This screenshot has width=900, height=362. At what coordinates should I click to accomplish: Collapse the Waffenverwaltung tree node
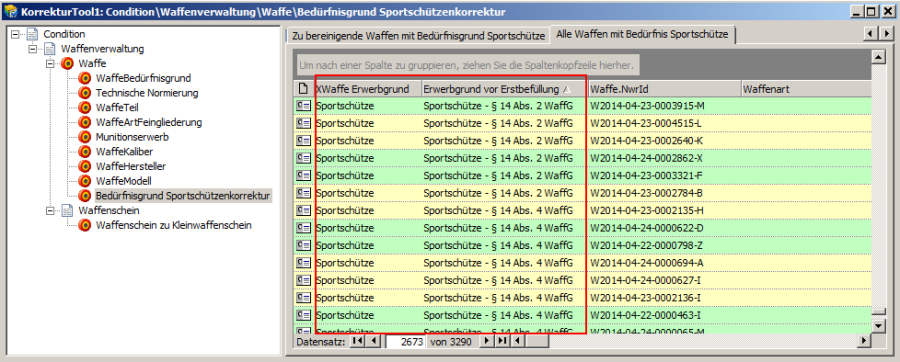[x=32, y=49]
